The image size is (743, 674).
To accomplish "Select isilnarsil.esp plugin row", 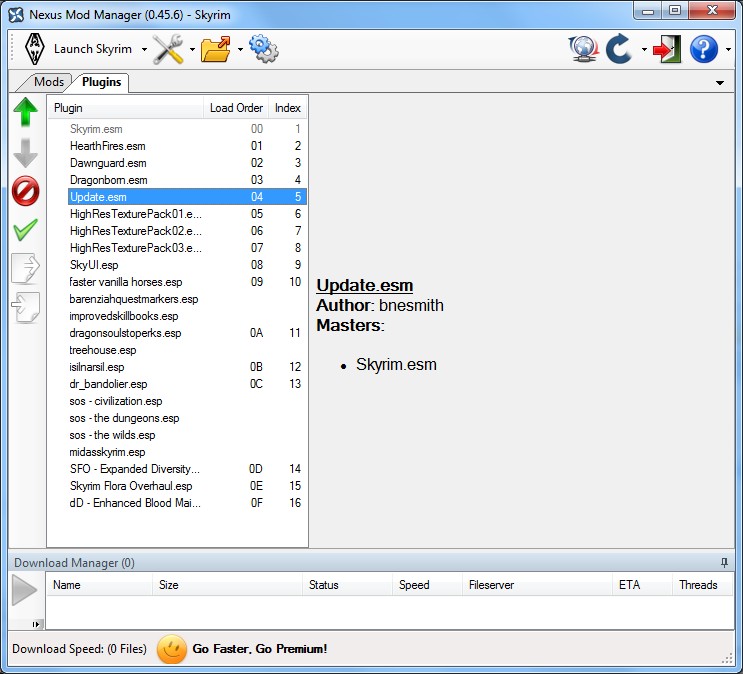I will [187, 367].
